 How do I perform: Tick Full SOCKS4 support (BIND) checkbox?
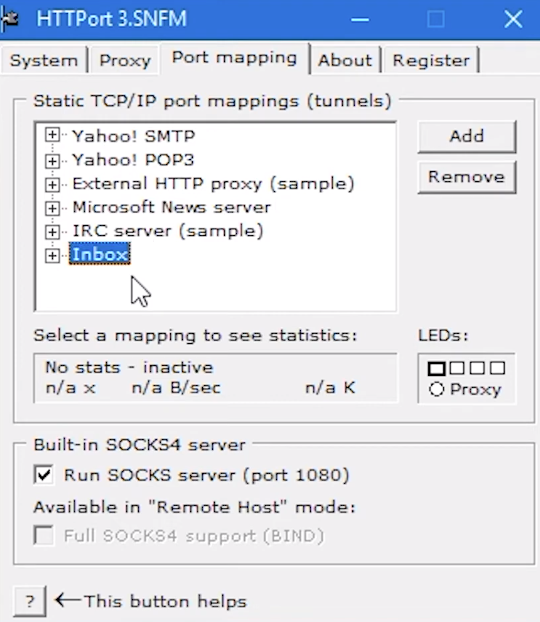tap(44, 536)
